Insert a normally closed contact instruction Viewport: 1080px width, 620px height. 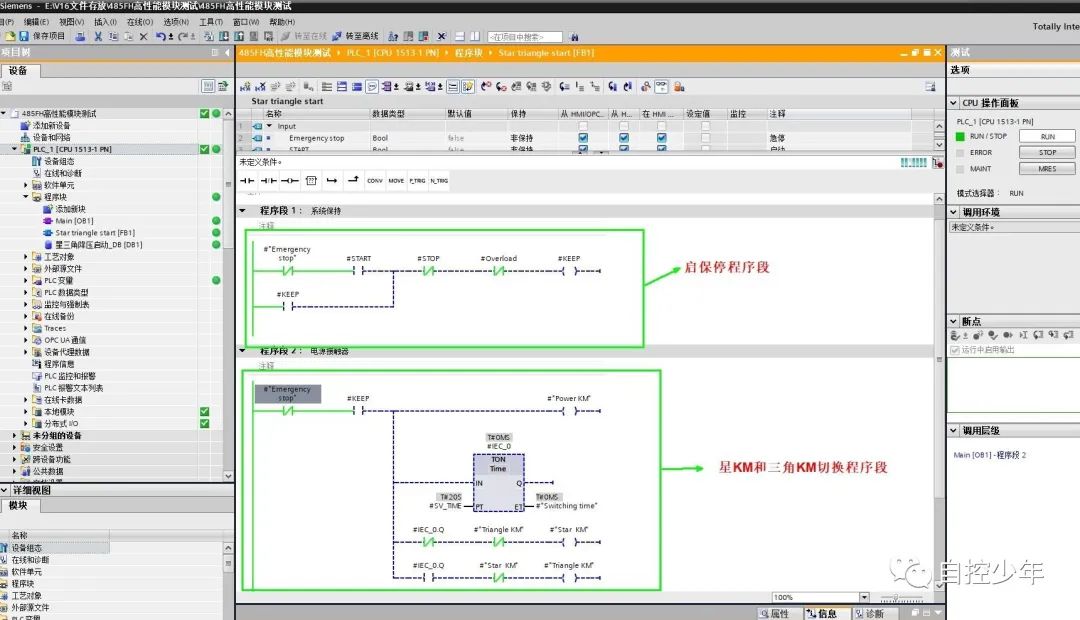point(269,180)
